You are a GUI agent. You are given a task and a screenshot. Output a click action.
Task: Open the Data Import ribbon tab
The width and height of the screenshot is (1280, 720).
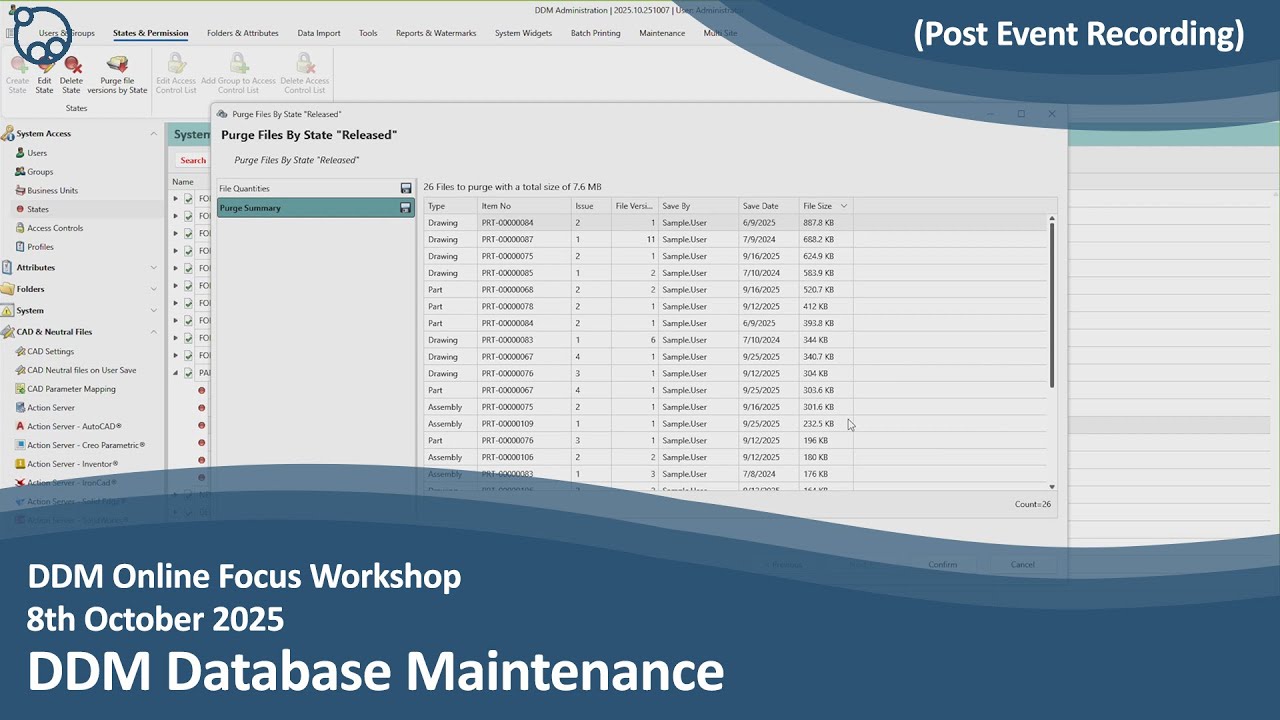[319, 33]
